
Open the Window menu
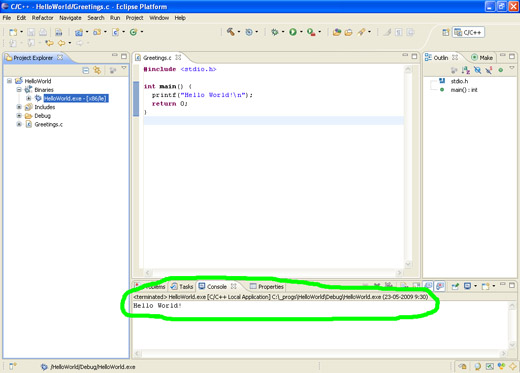tap(159, 18)
